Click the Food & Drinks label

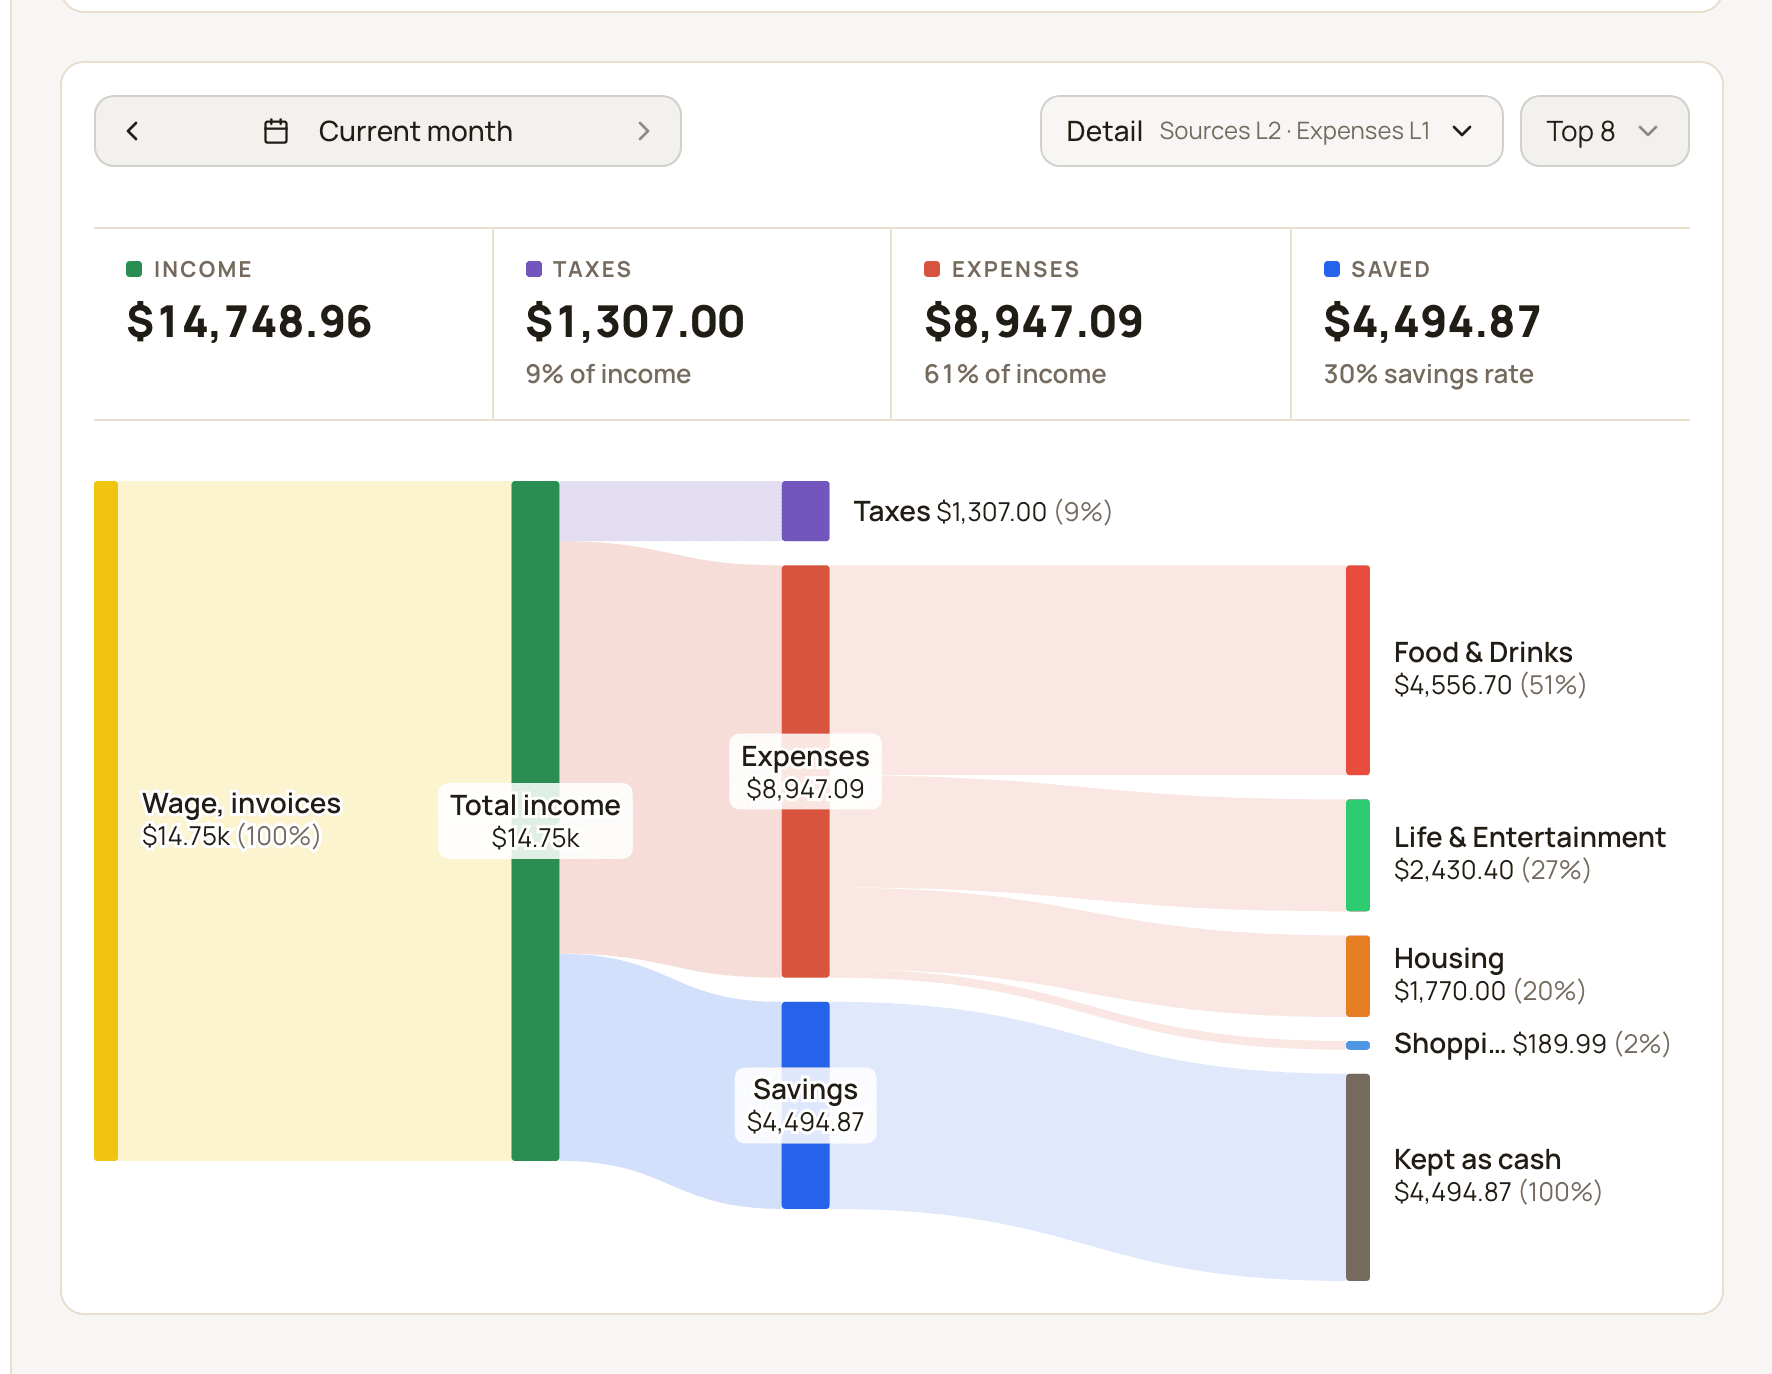click(1490, 668)
